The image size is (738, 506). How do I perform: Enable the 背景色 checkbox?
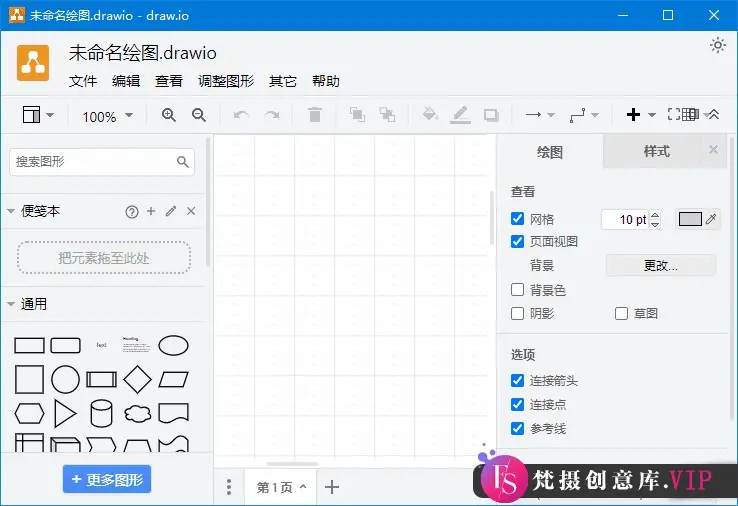(517, 289)
